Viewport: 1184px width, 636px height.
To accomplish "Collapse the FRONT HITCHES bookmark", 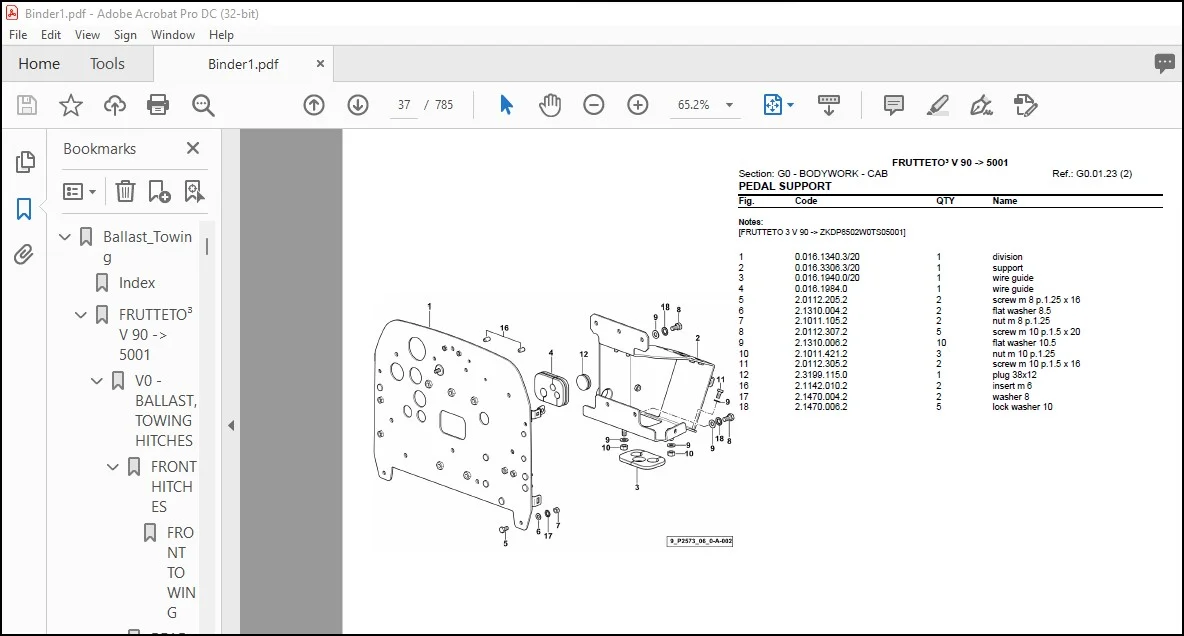I will pos(113,467).
